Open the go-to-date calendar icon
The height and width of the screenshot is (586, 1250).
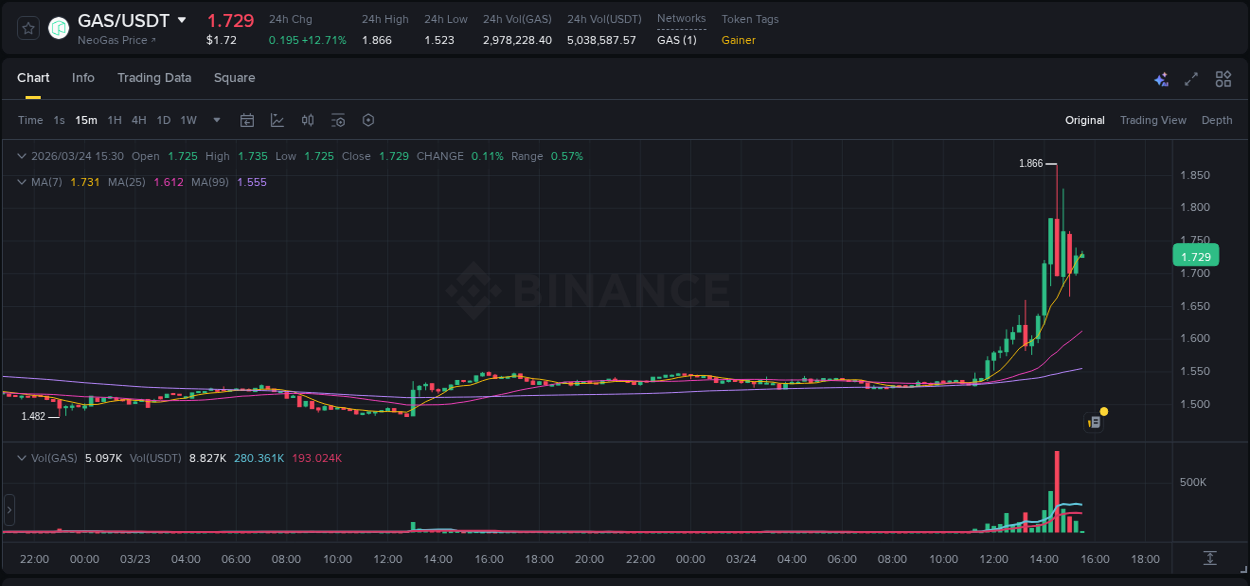tap(247, 120)
